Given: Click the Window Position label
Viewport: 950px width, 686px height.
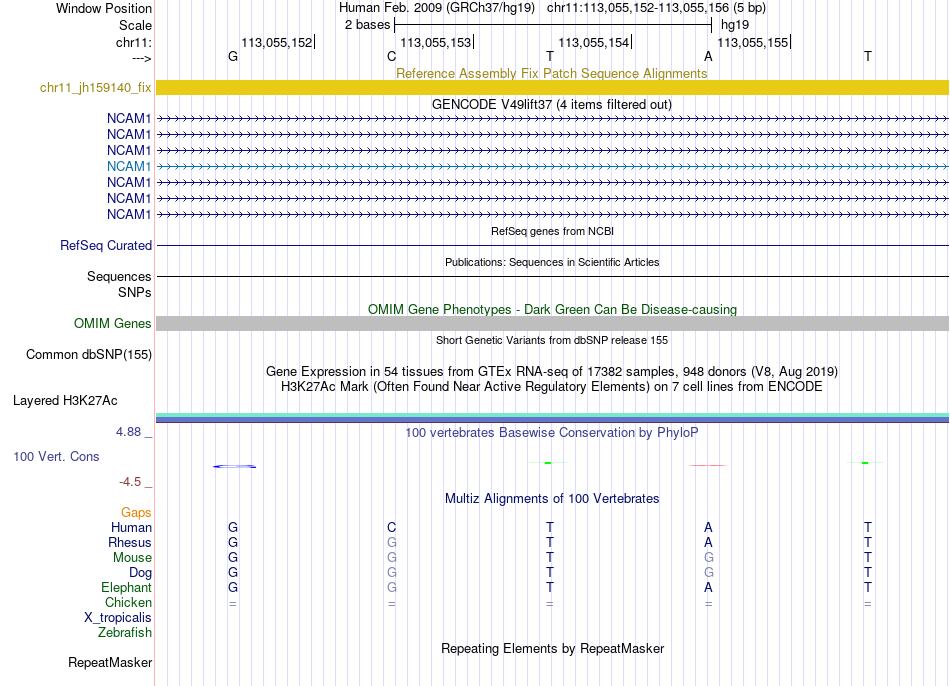Looking at the screenshot, I should click(x=104, y=8).
